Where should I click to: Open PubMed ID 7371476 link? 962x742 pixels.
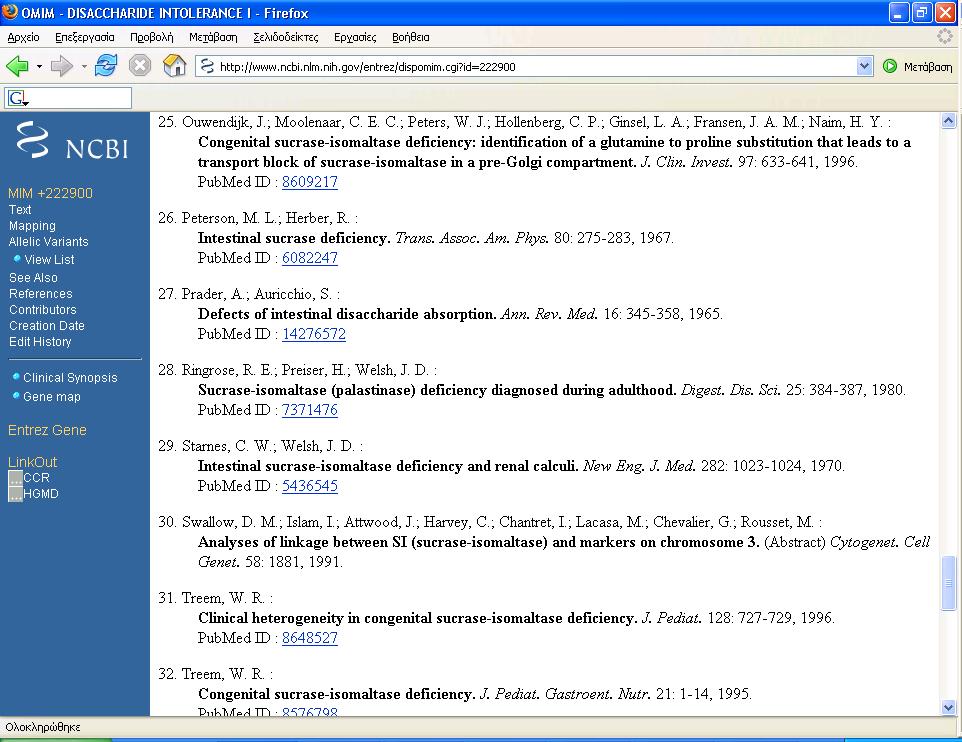tap(310, 410)
